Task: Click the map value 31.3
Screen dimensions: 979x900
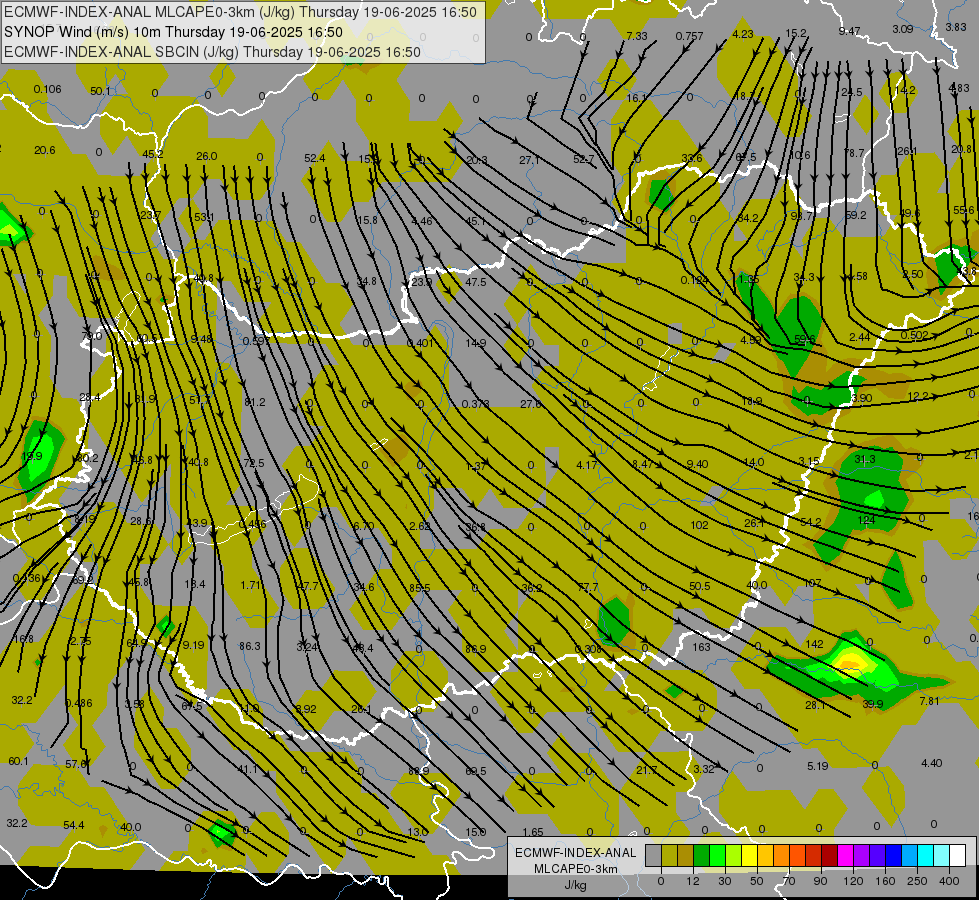Action: click(865, 459)
